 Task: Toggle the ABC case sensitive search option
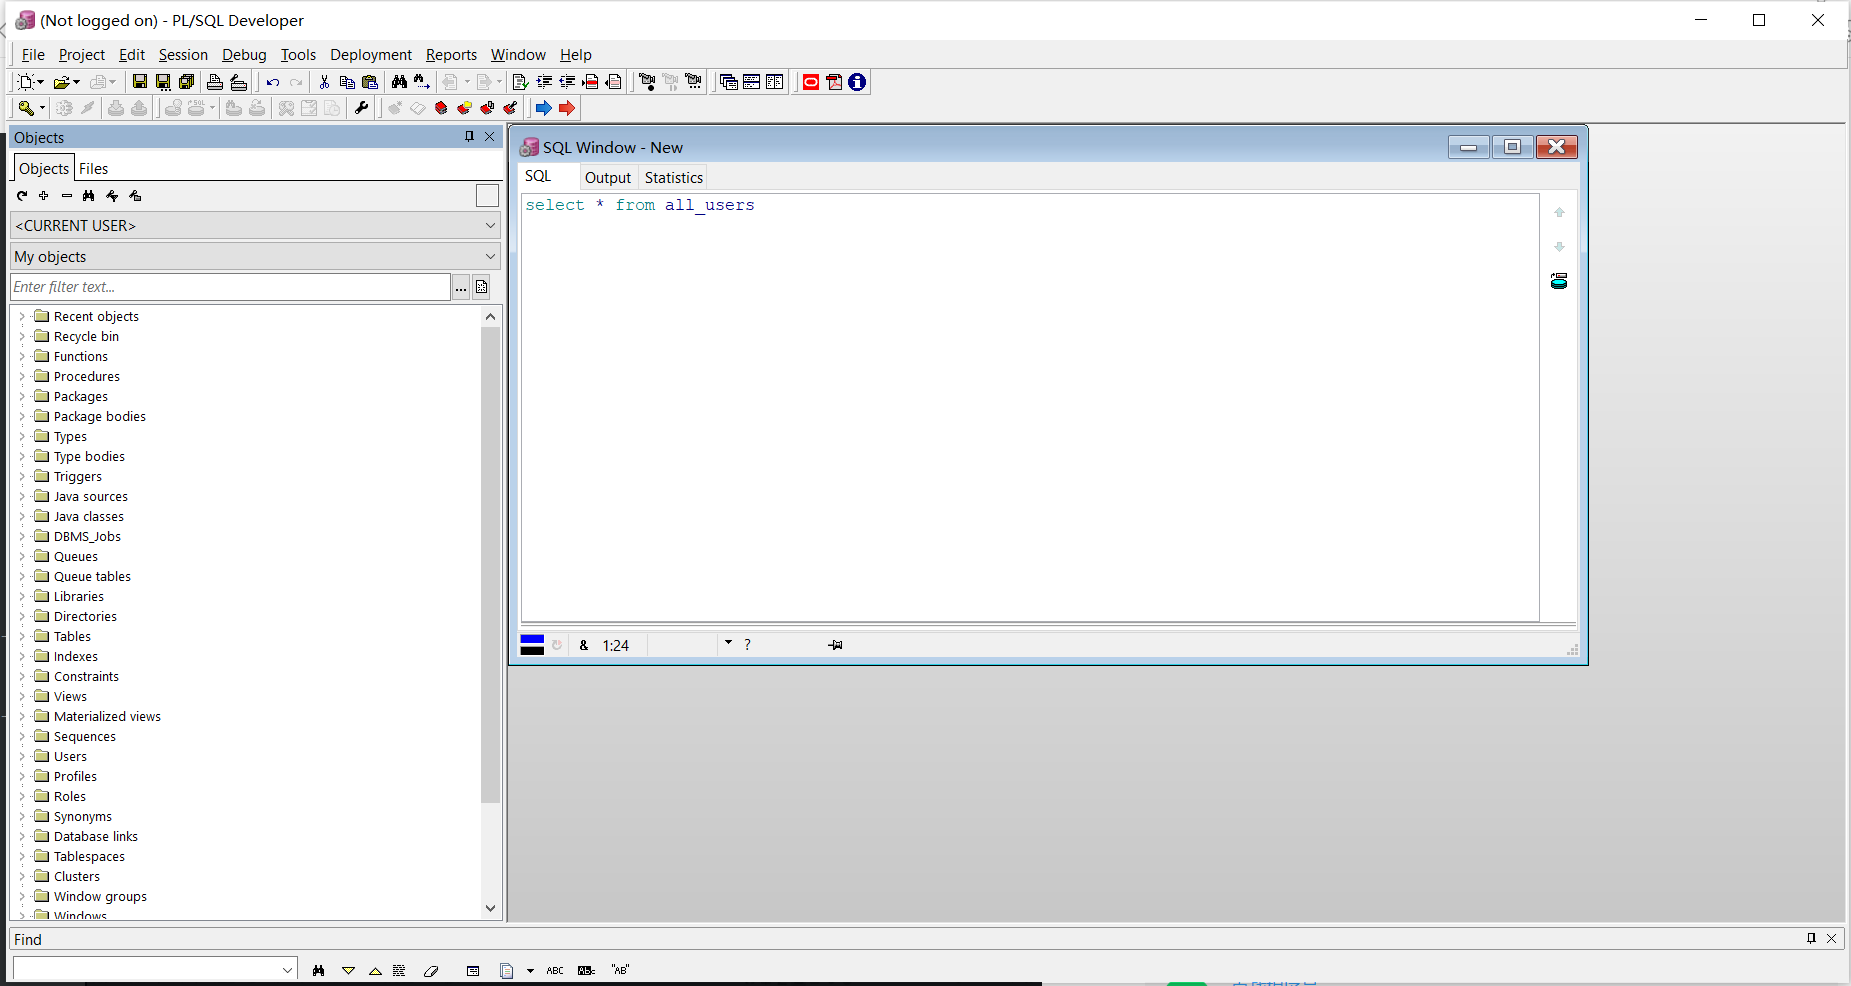pos(555,970)
